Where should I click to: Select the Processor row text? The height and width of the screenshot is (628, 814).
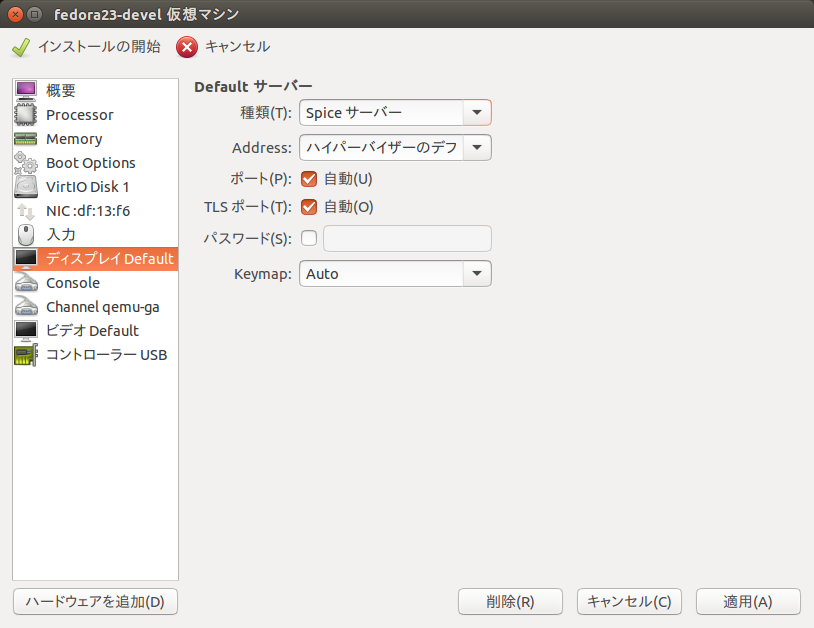click(x=79, y=115)
